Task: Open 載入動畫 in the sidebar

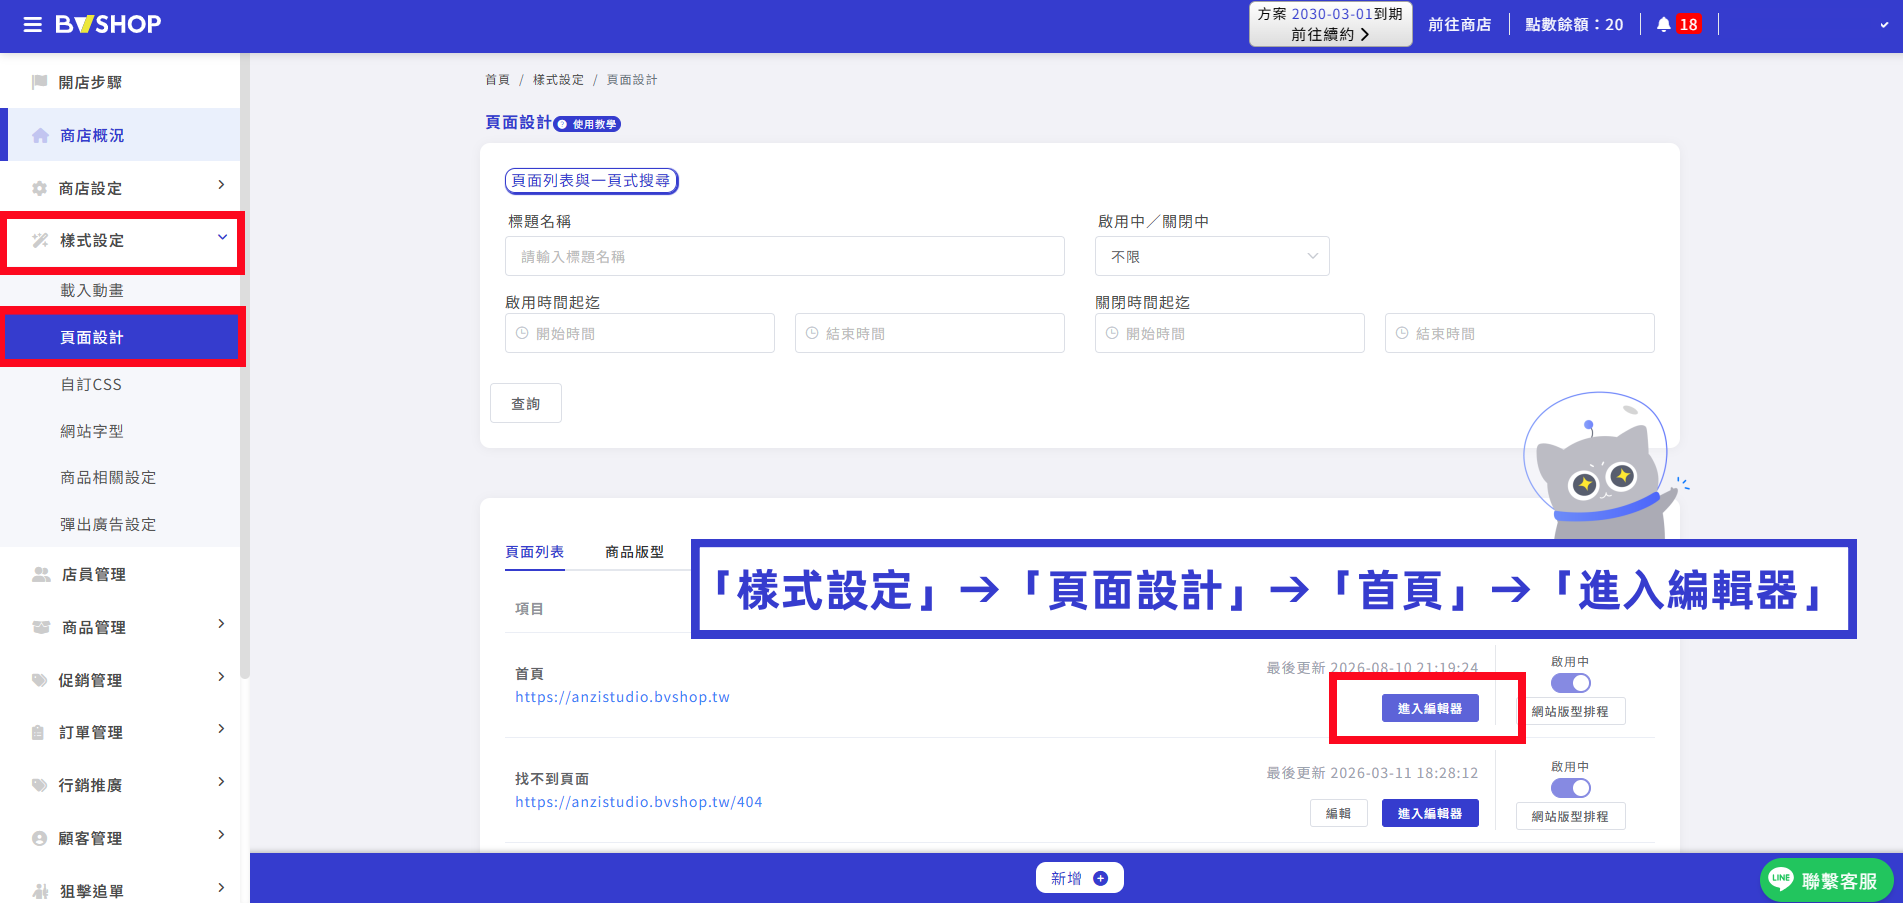Action: (x=92, y=290)
